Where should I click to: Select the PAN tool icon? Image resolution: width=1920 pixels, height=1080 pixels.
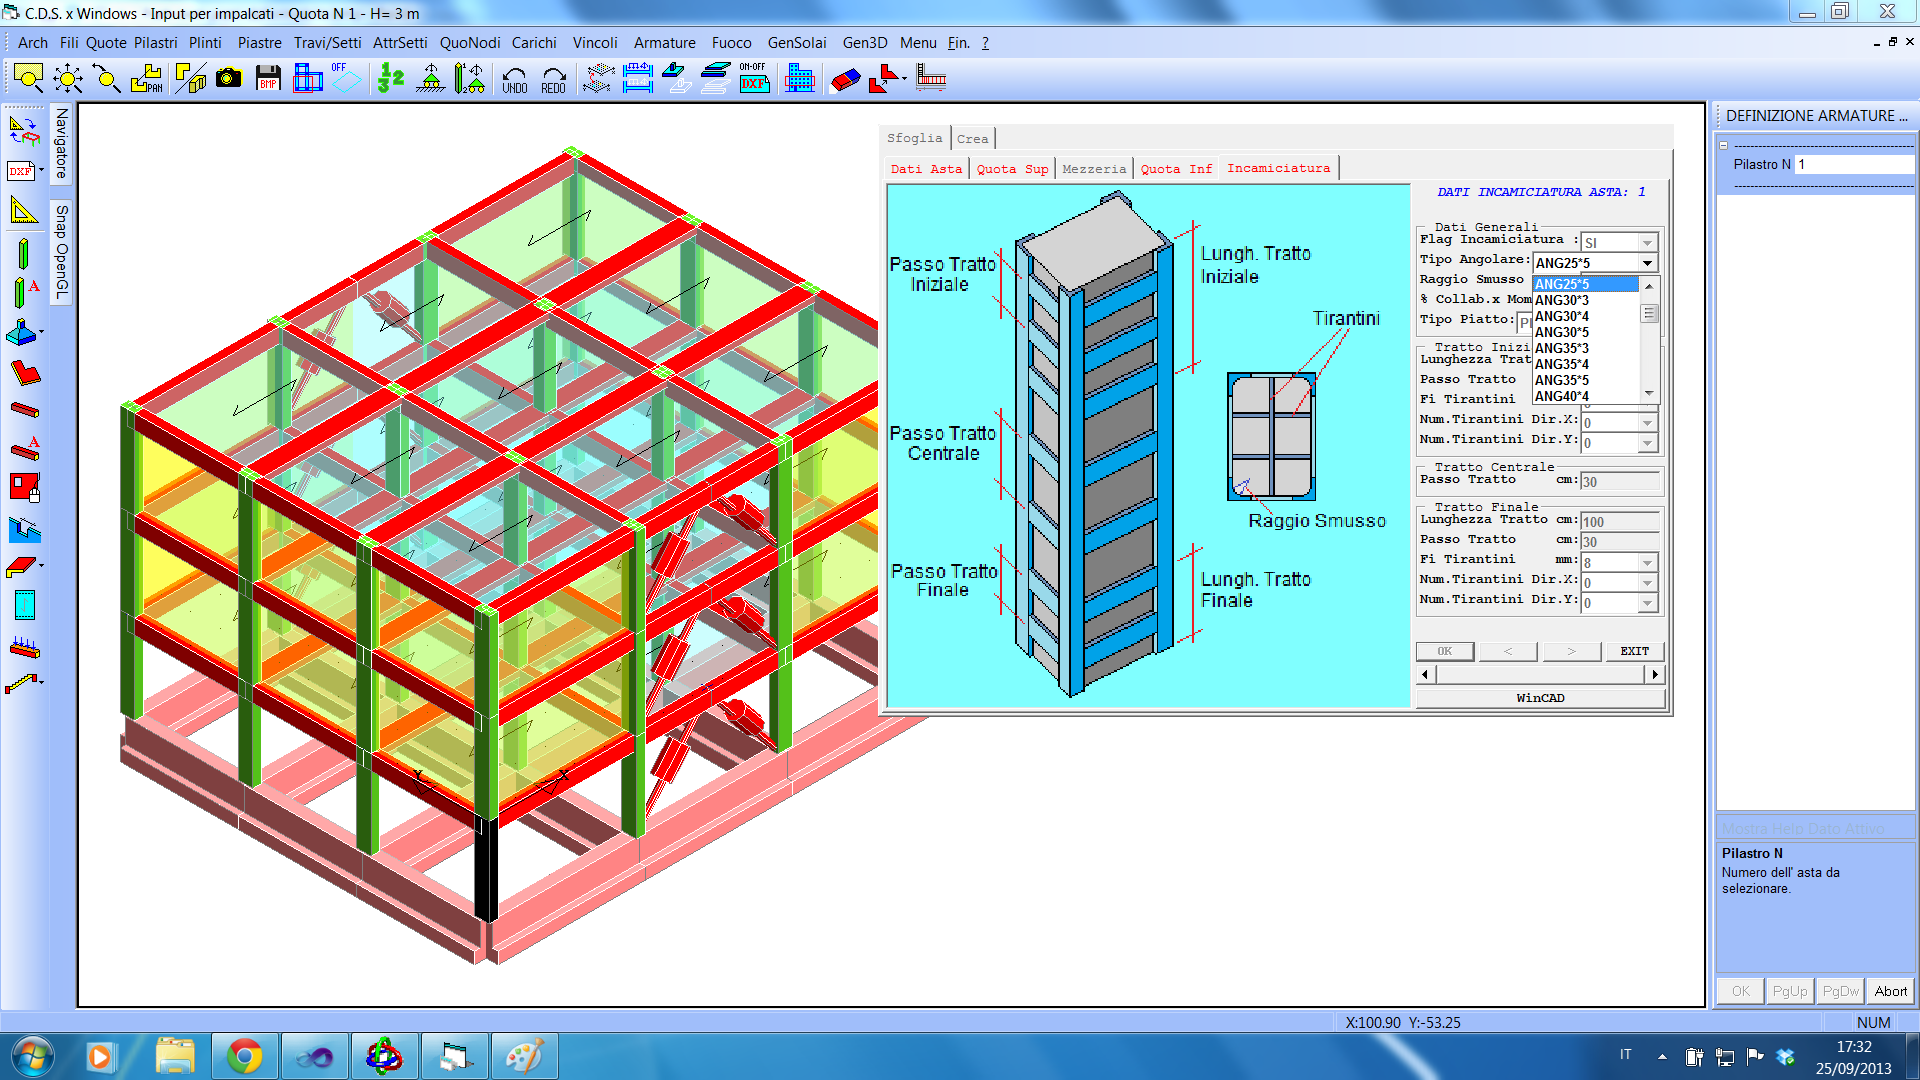tap(147, 79)
